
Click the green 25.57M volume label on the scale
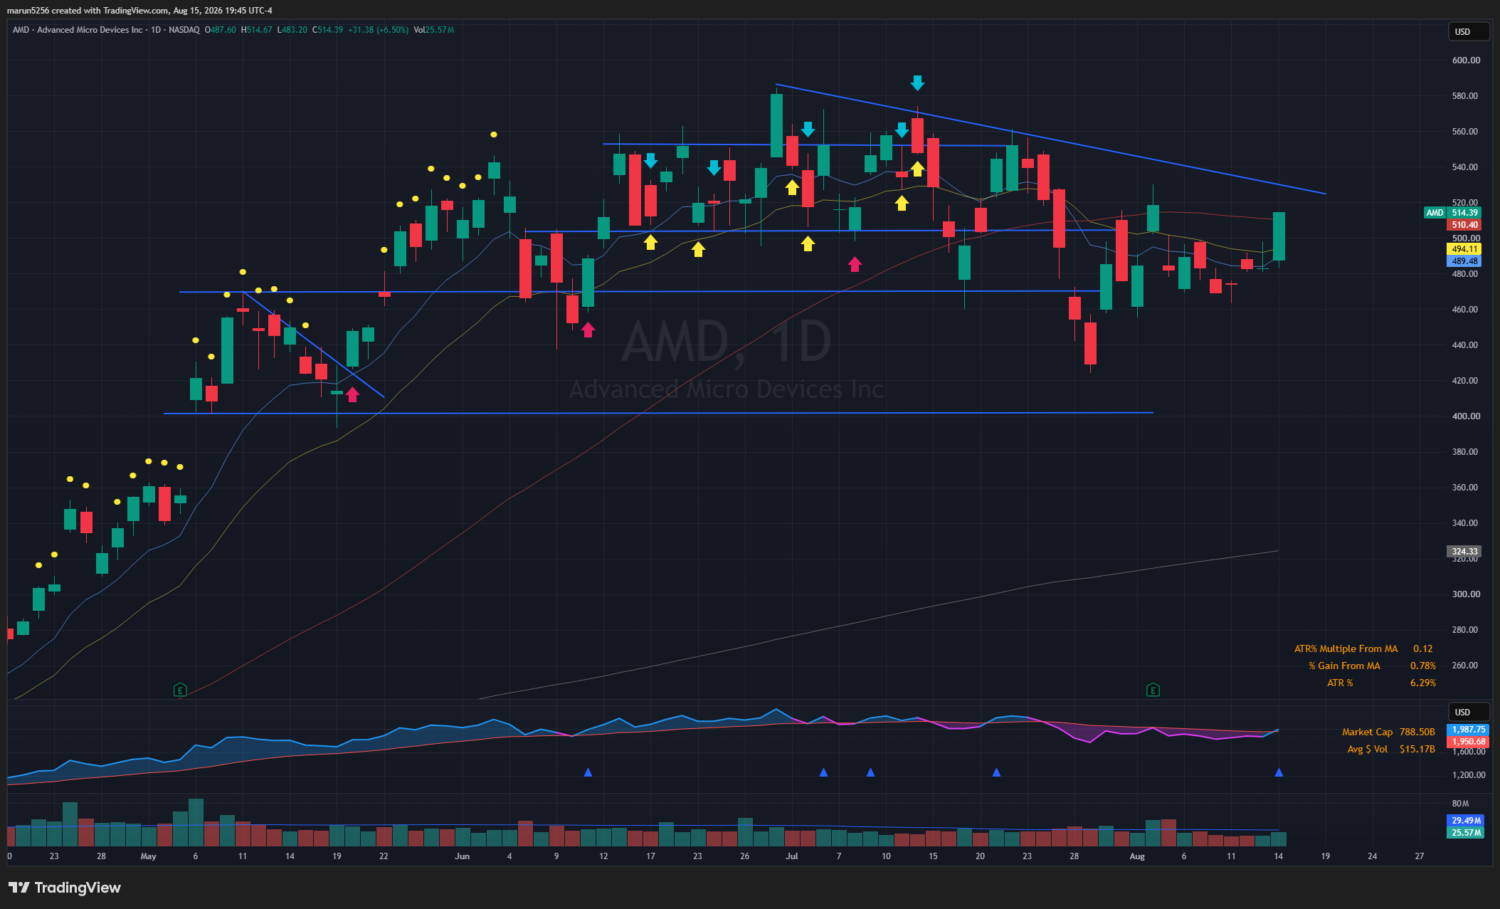[1466, 833]
